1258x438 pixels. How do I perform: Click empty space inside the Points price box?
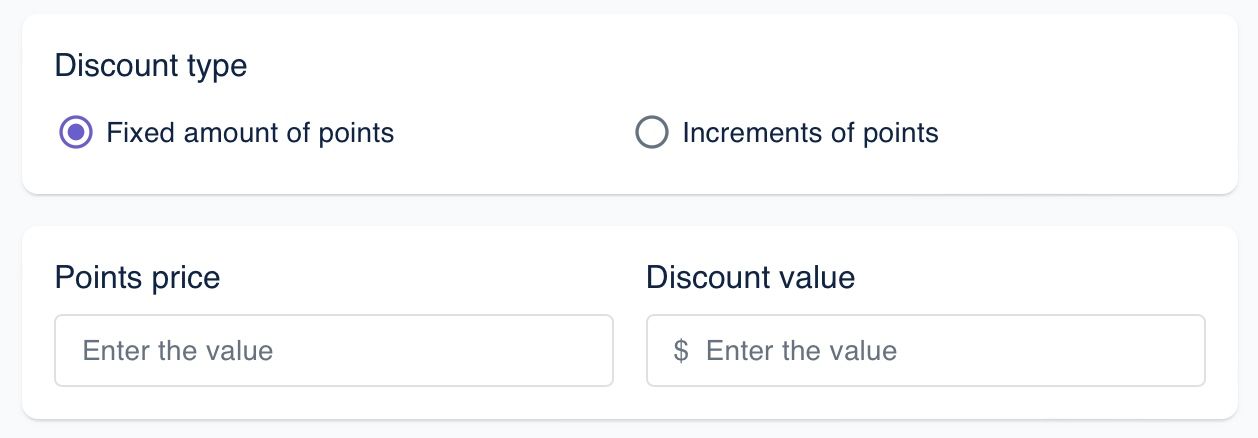pos(480,351)
